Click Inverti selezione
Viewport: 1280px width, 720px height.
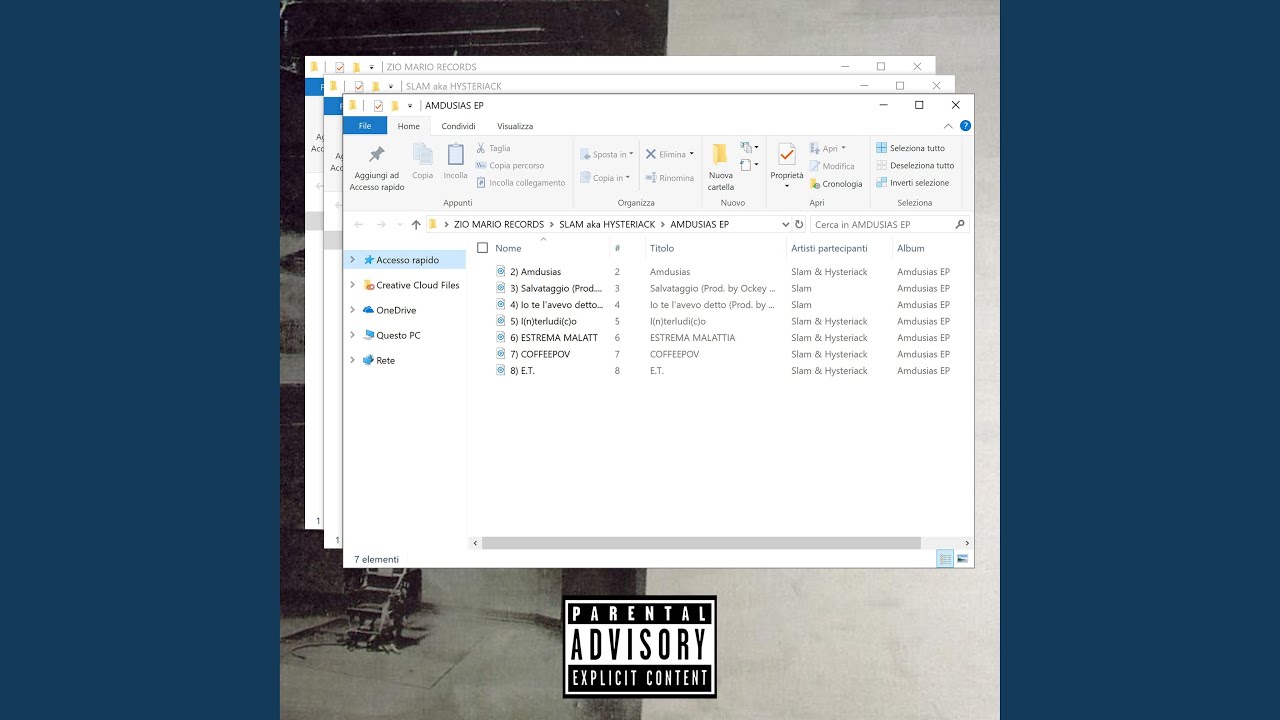tap(913, 183)
